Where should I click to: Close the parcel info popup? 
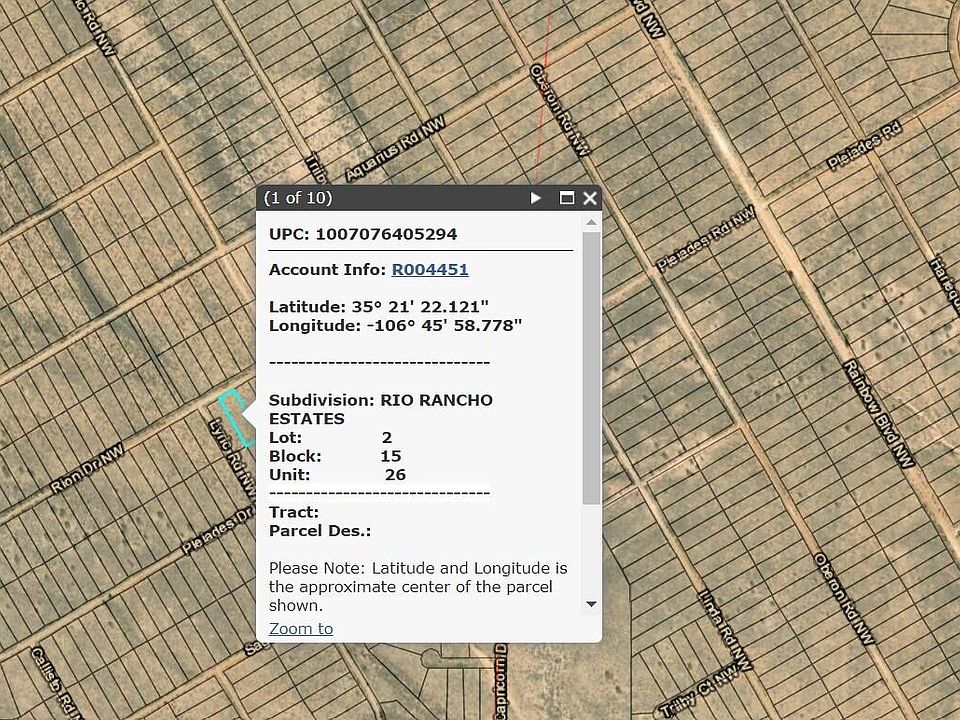tap(590, 198)
